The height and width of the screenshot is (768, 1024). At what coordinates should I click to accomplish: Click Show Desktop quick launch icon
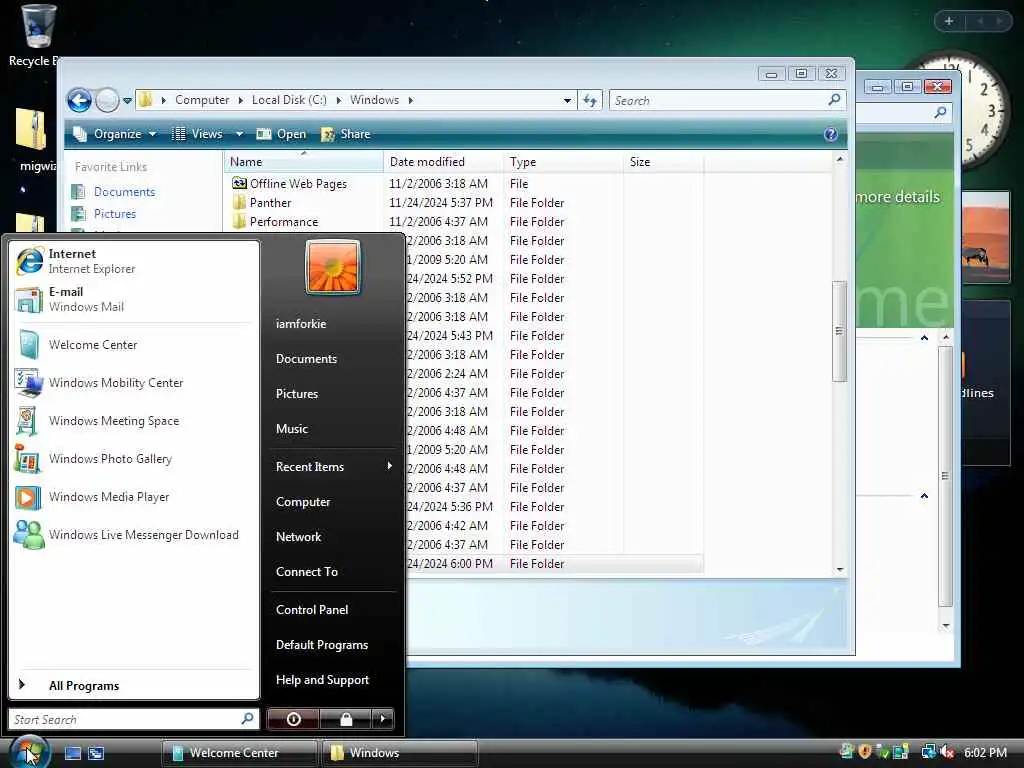(x=72, y=753)
